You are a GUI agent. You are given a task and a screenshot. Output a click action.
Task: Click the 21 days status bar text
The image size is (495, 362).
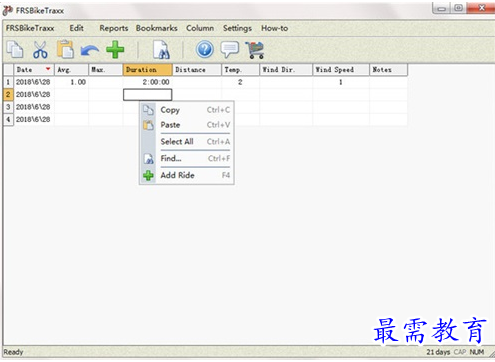pyautogui.click(x=438, y=352)
